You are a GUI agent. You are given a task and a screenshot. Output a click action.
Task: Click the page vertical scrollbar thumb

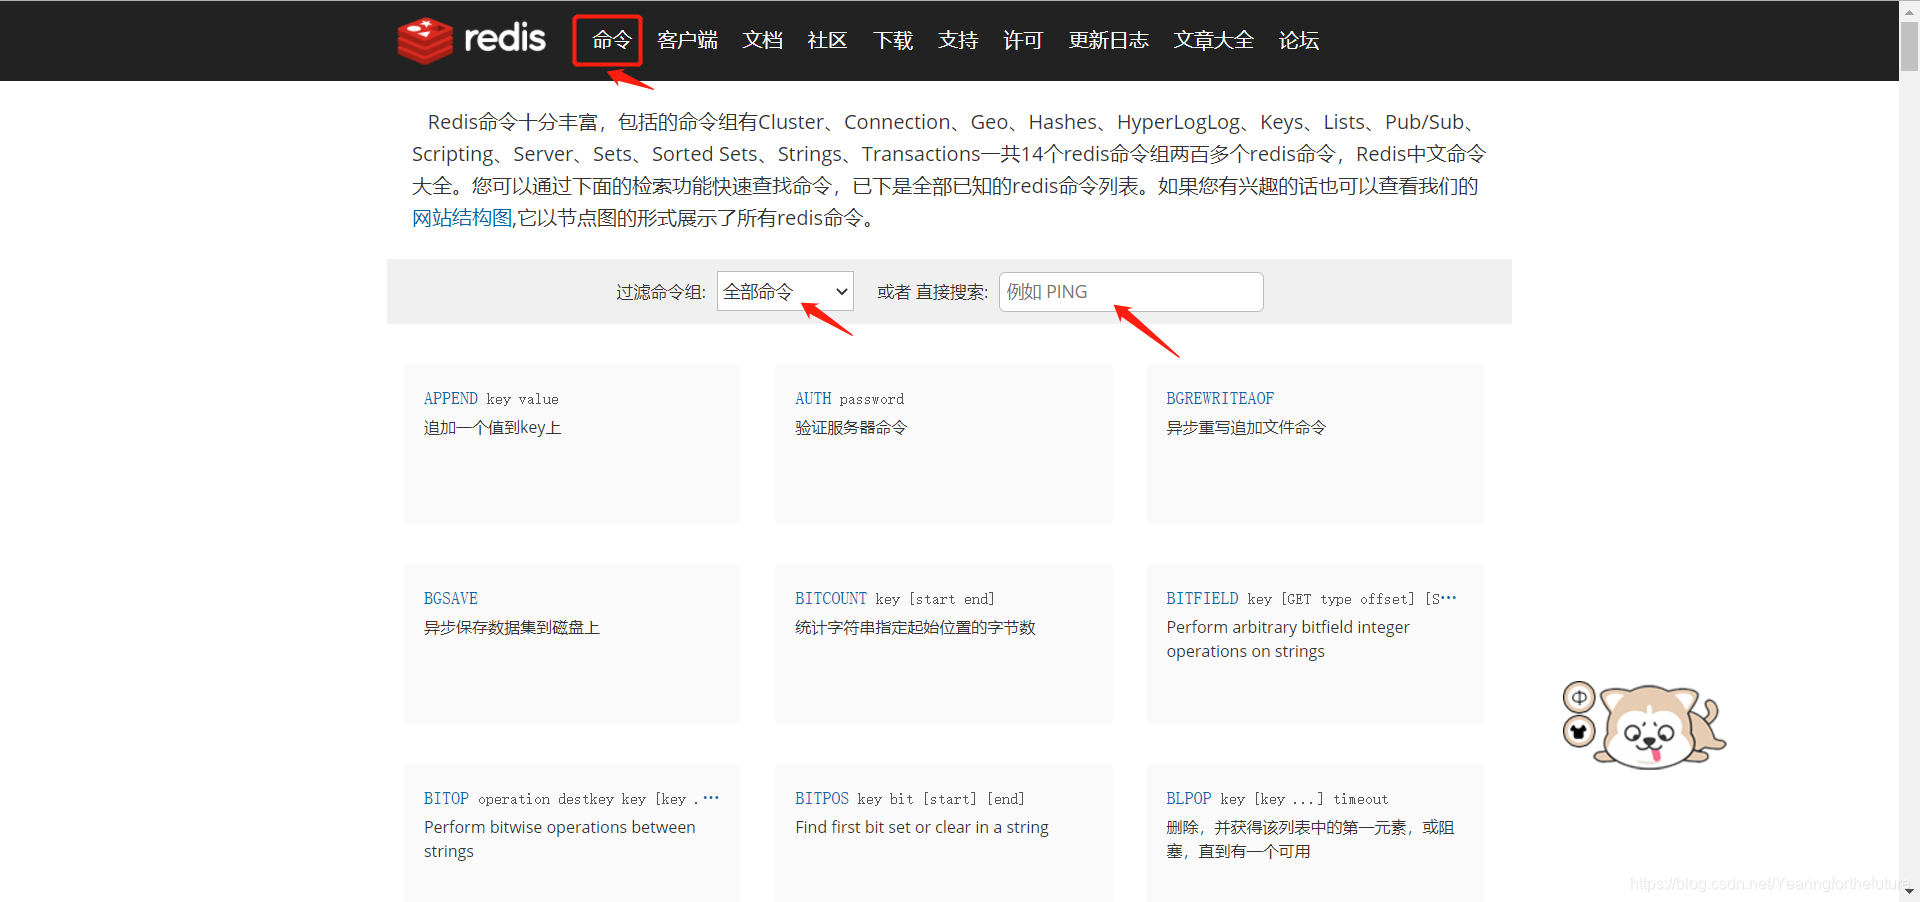tap(1909, 45)
